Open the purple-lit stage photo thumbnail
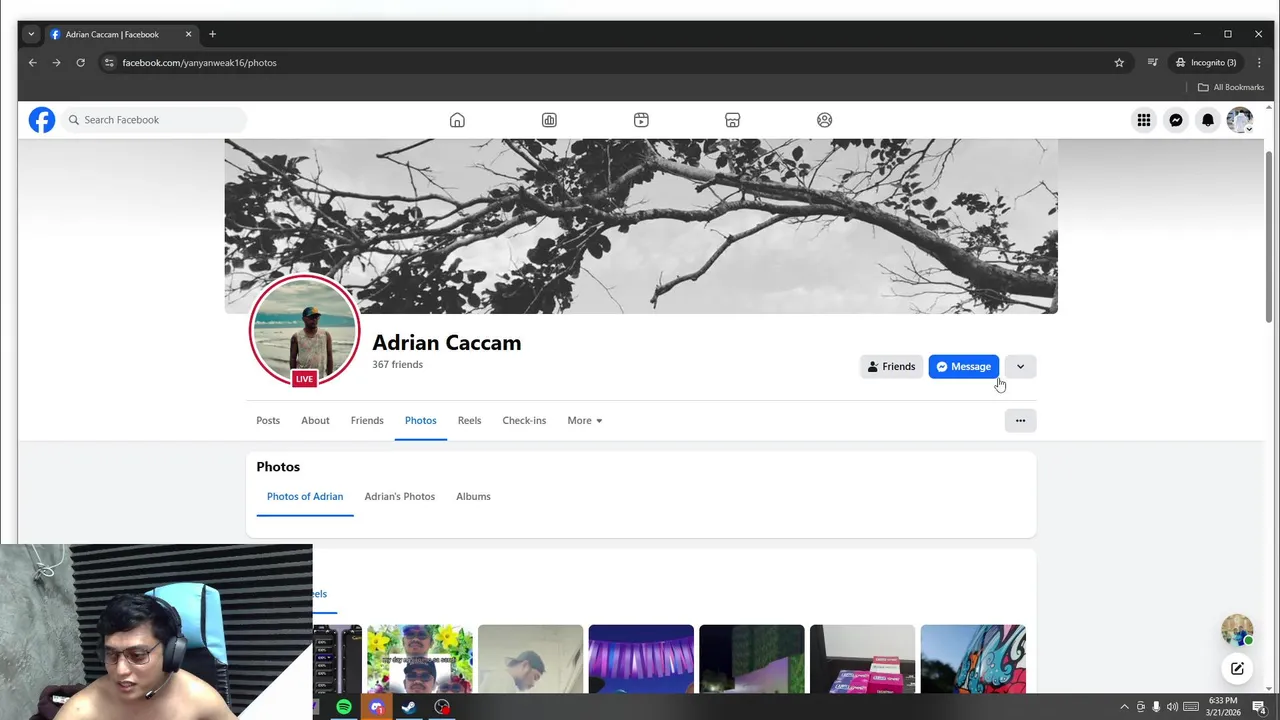This screenshot has height=720, width=1280. pyautogui.click(x=641, y=659)
